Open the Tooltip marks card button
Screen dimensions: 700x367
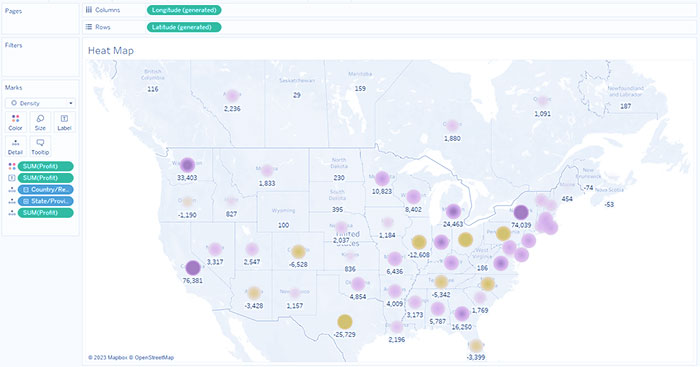40,146
